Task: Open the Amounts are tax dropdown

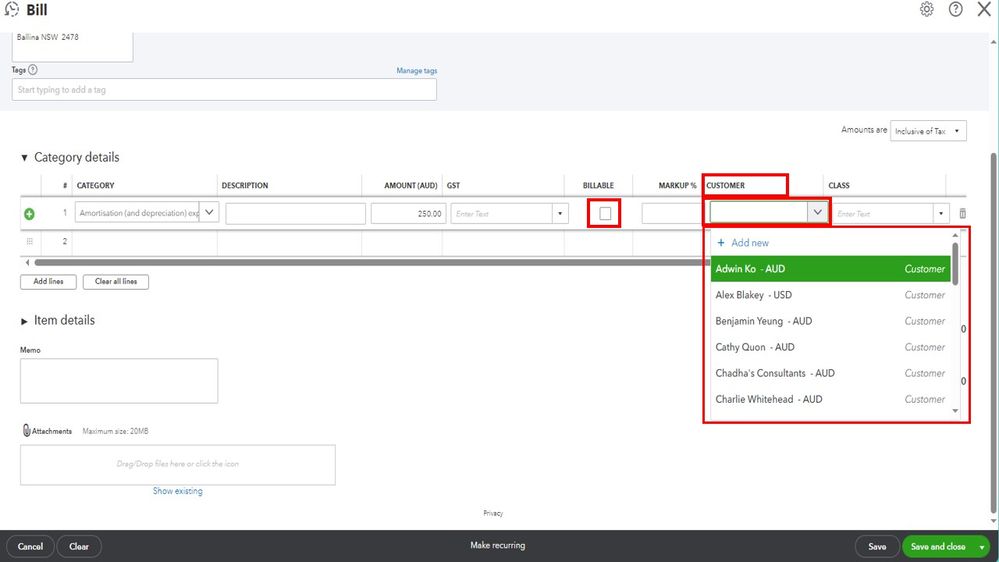Action: click(x=928, y=131)
